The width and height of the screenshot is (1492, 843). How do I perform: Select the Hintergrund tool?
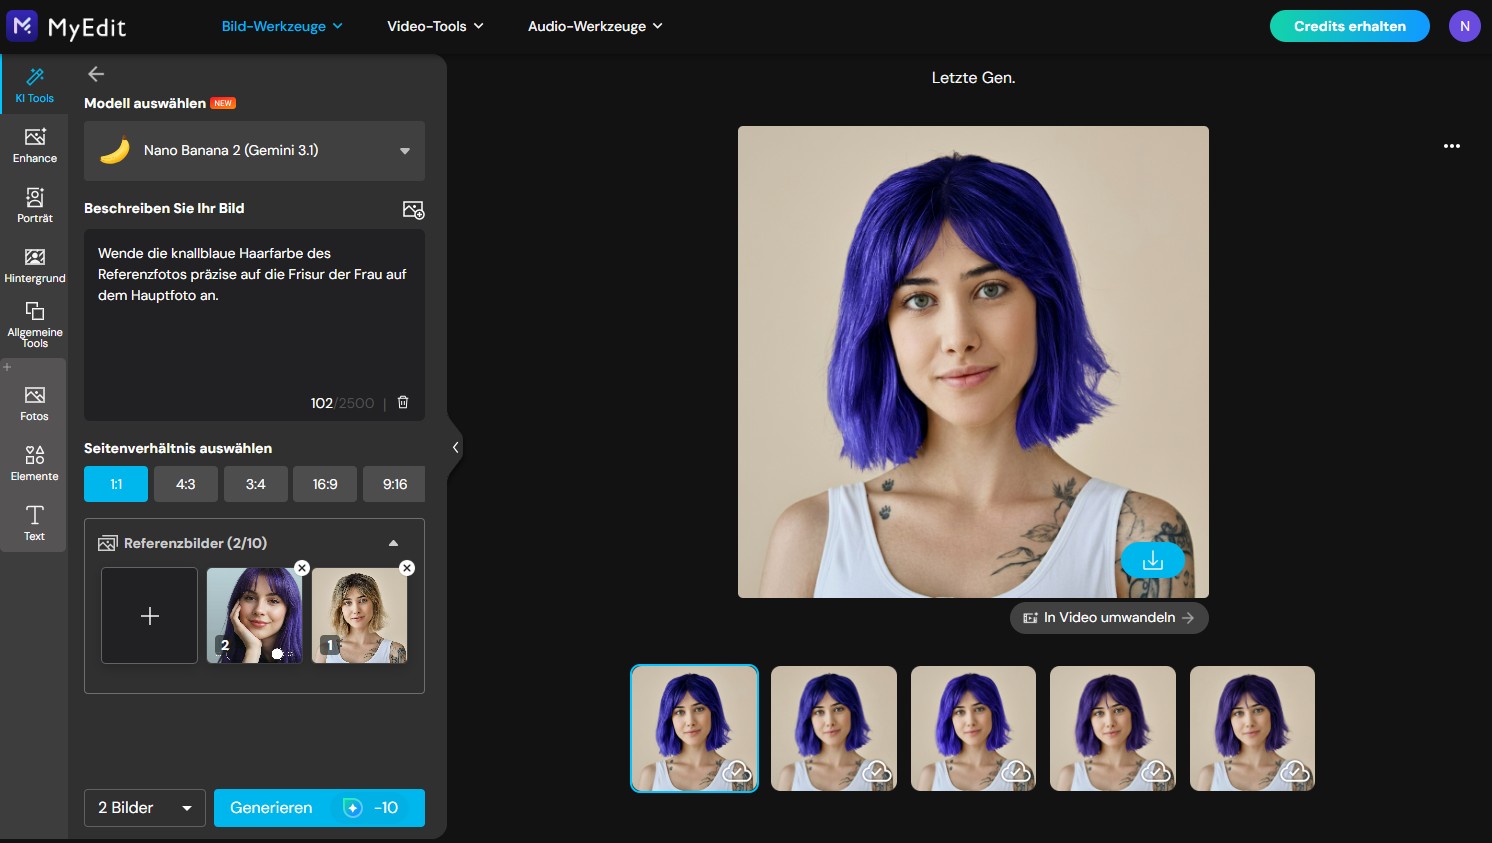click(x=34, y=264)
